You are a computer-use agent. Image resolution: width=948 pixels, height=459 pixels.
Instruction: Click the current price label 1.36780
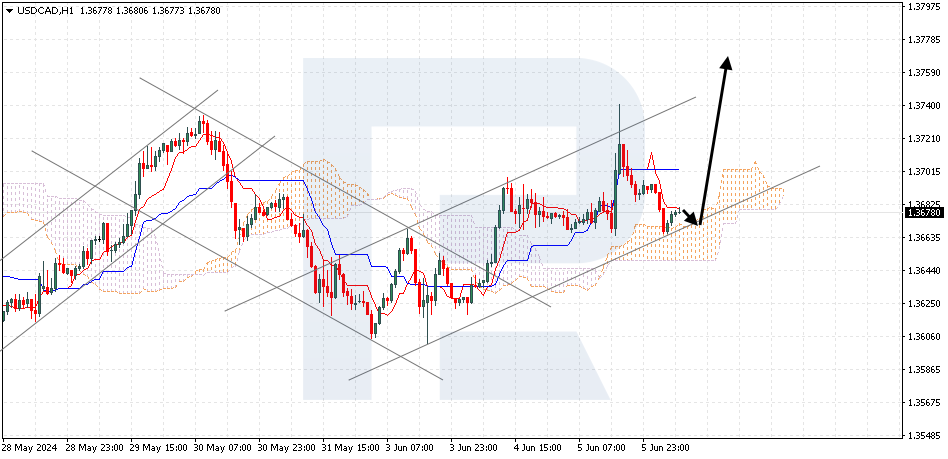tap(925, 212)
